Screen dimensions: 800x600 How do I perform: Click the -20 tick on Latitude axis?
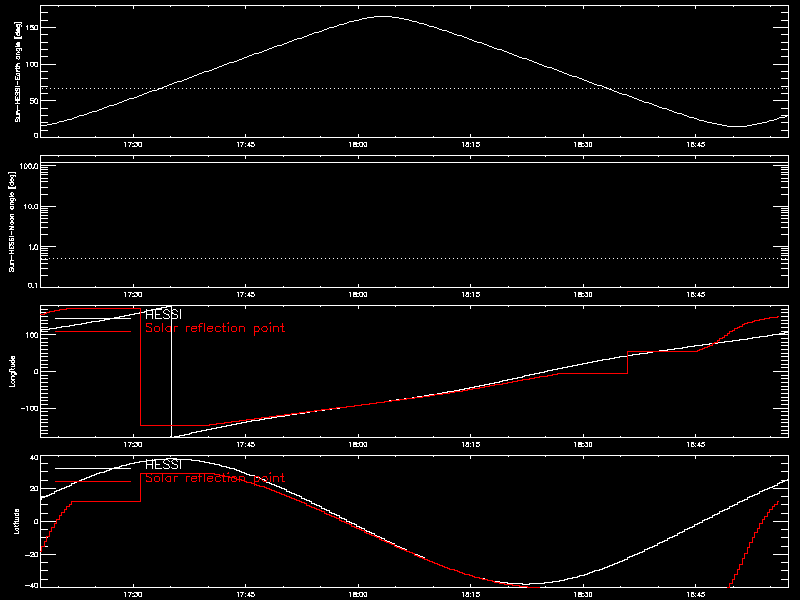pos(32,555)
